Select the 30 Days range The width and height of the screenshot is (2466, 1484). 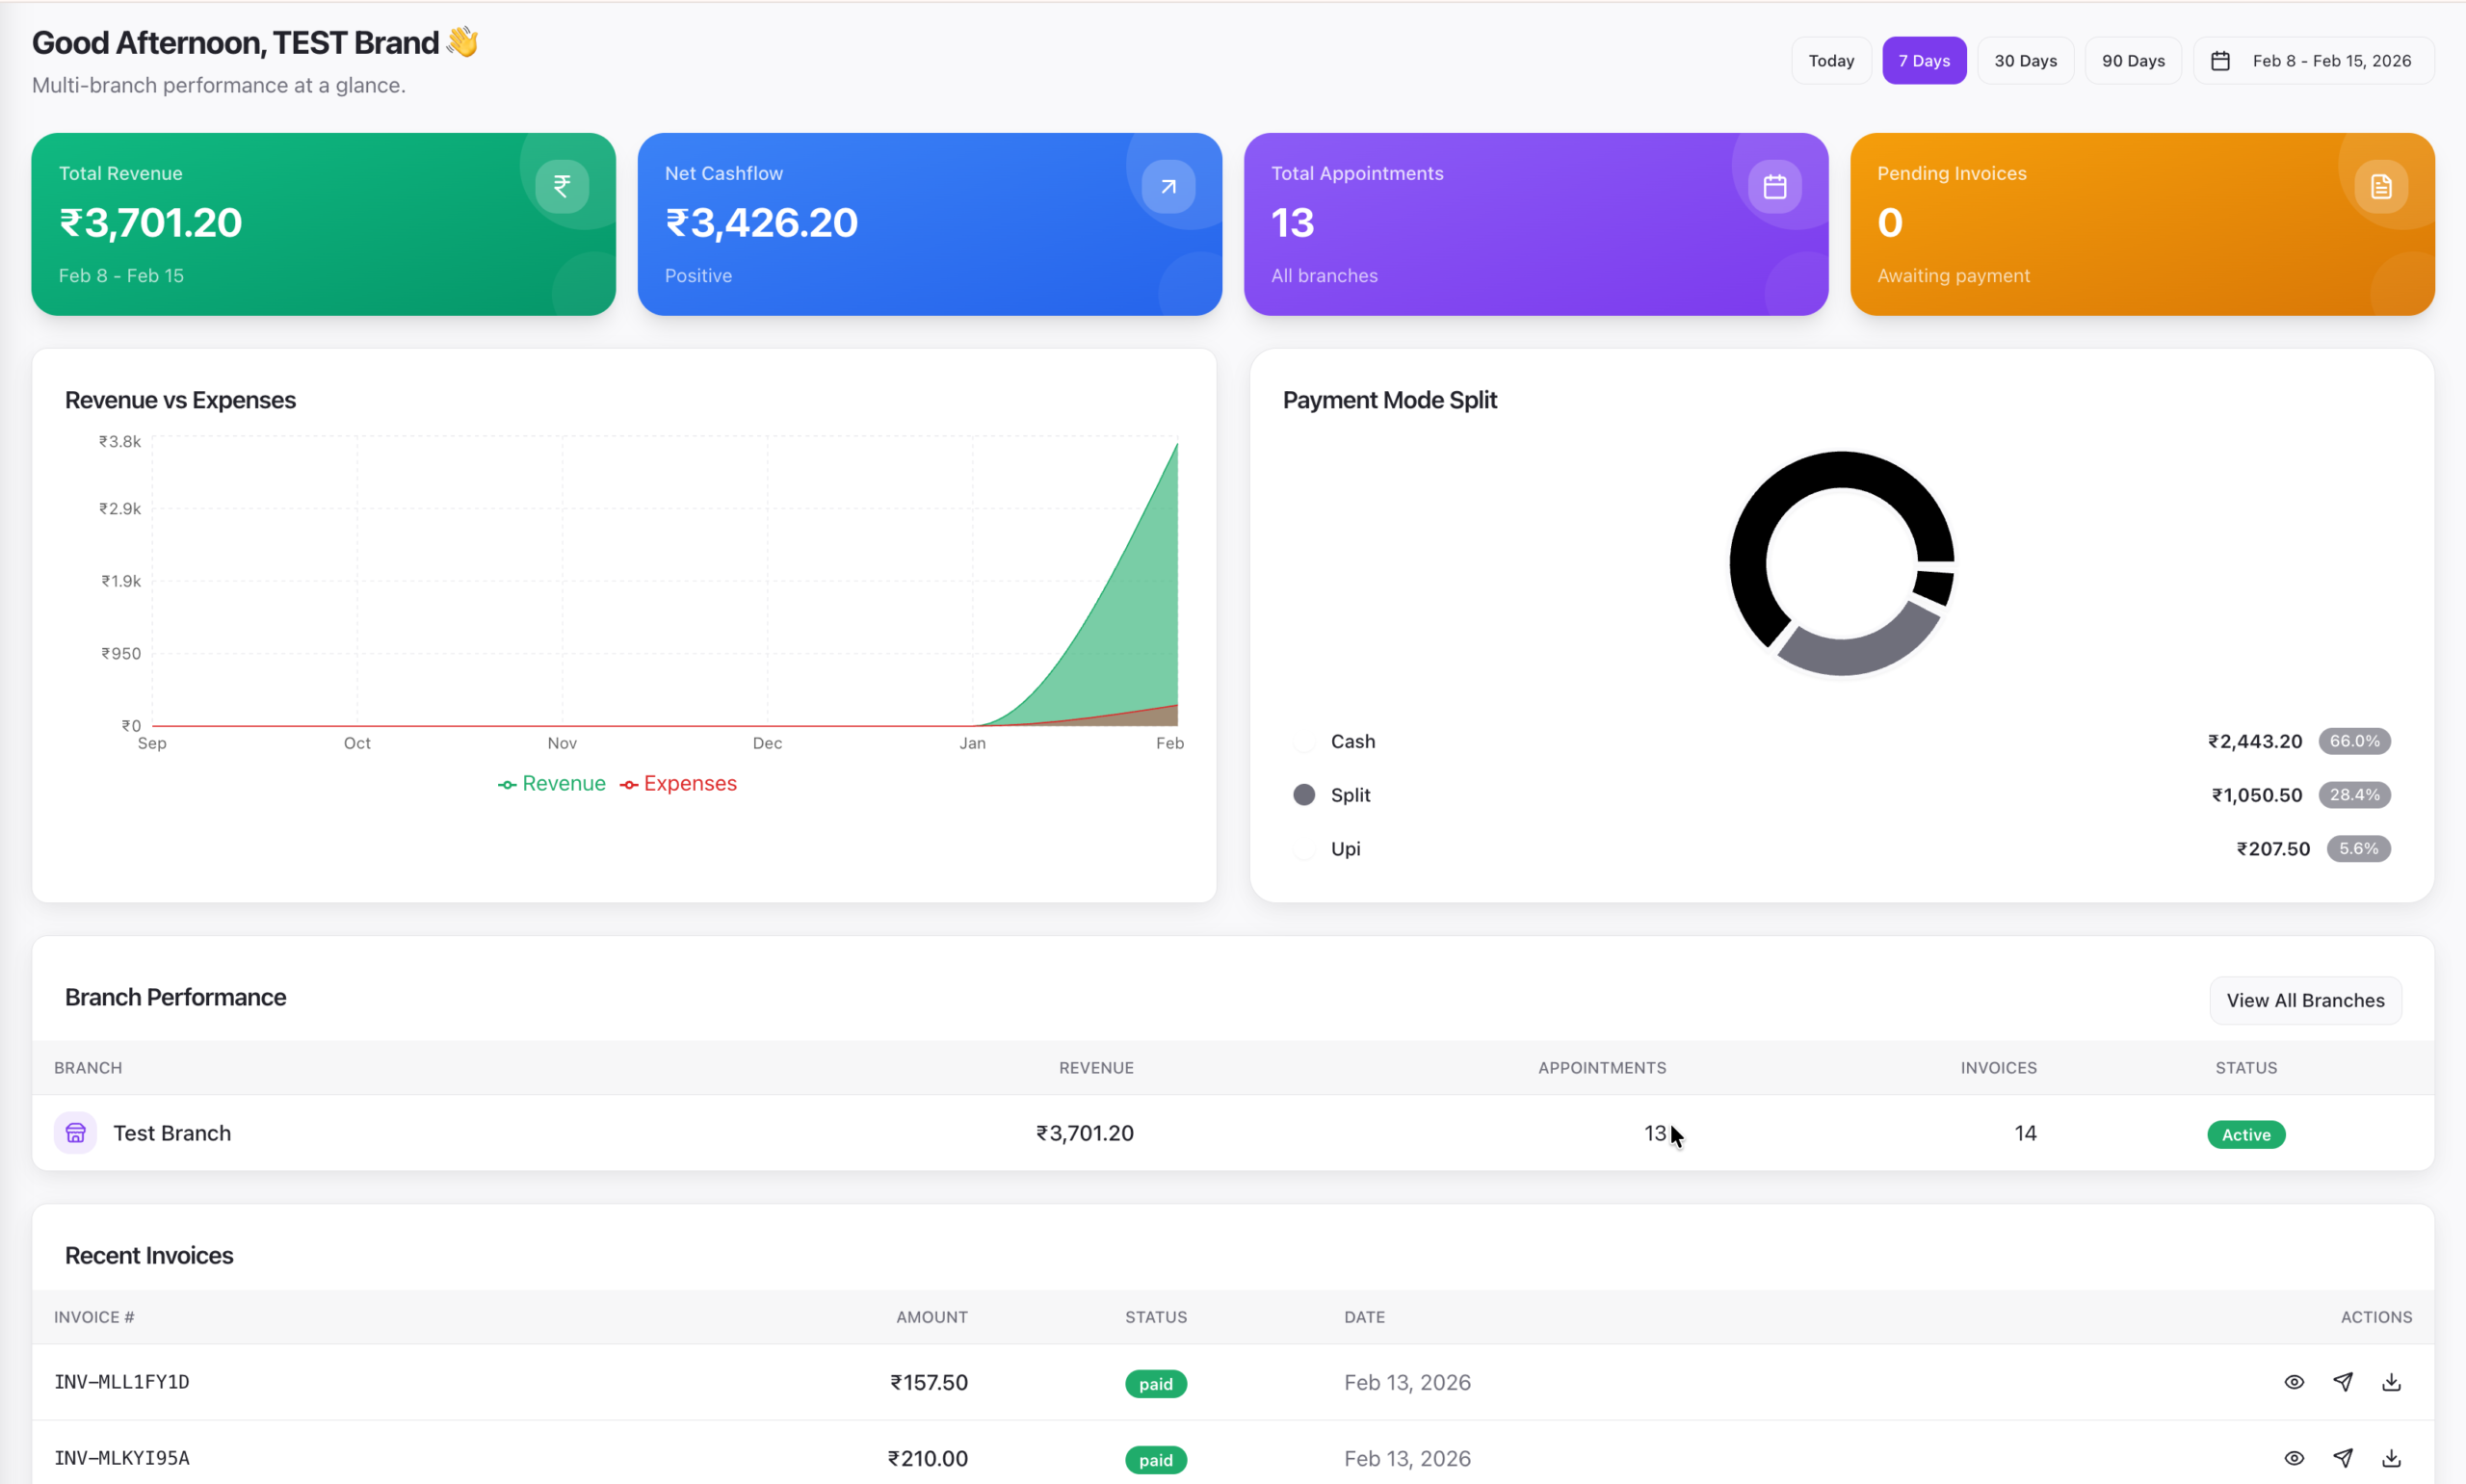click(2025, 61)
